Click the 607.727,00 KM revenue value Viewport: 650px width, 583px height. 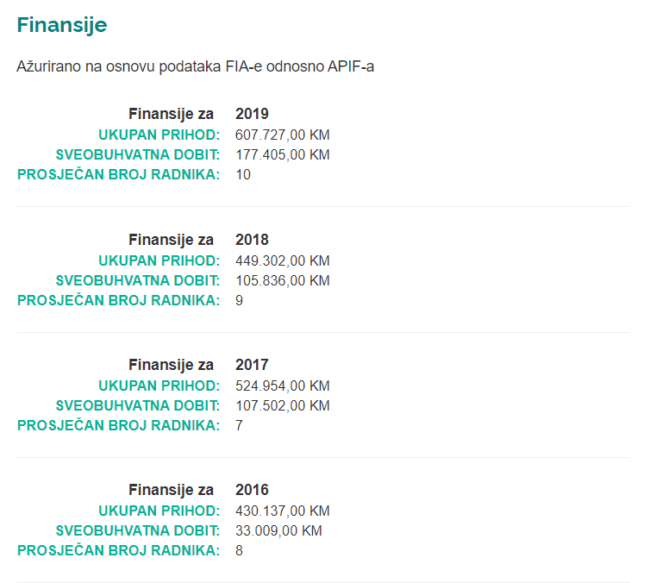282,134
